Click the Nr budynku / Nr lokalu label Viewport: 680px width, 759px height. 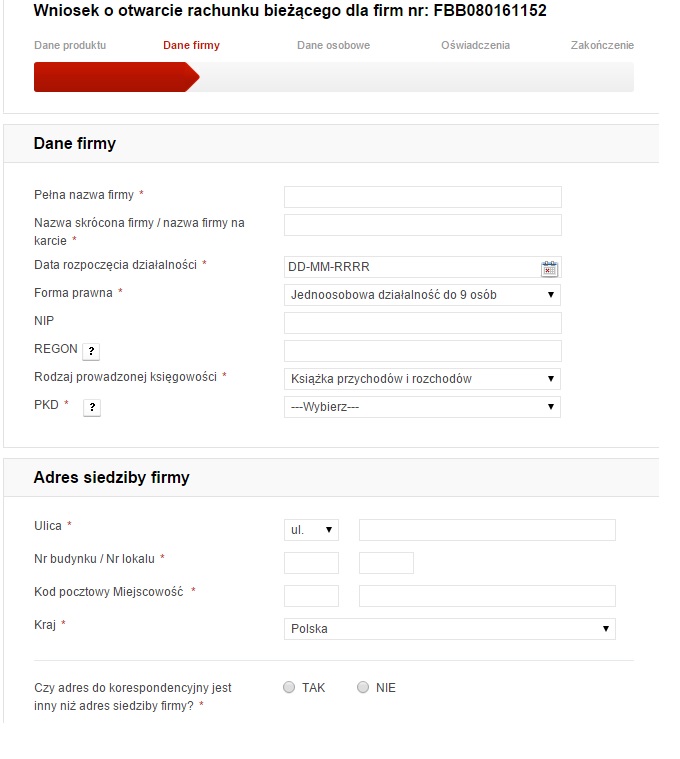pos(94,559)
